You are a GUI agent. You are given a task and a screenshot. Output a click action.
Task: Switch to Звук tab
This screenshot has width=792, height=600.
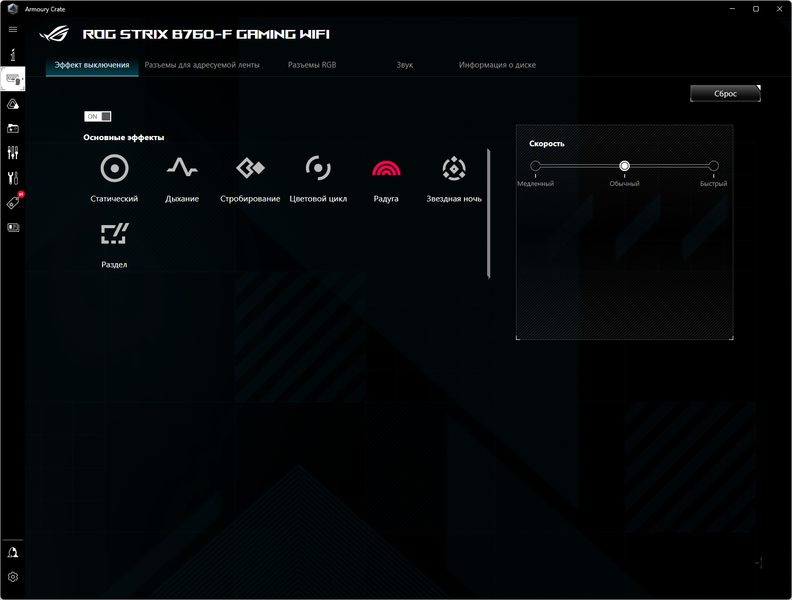(x=405, y=65)
